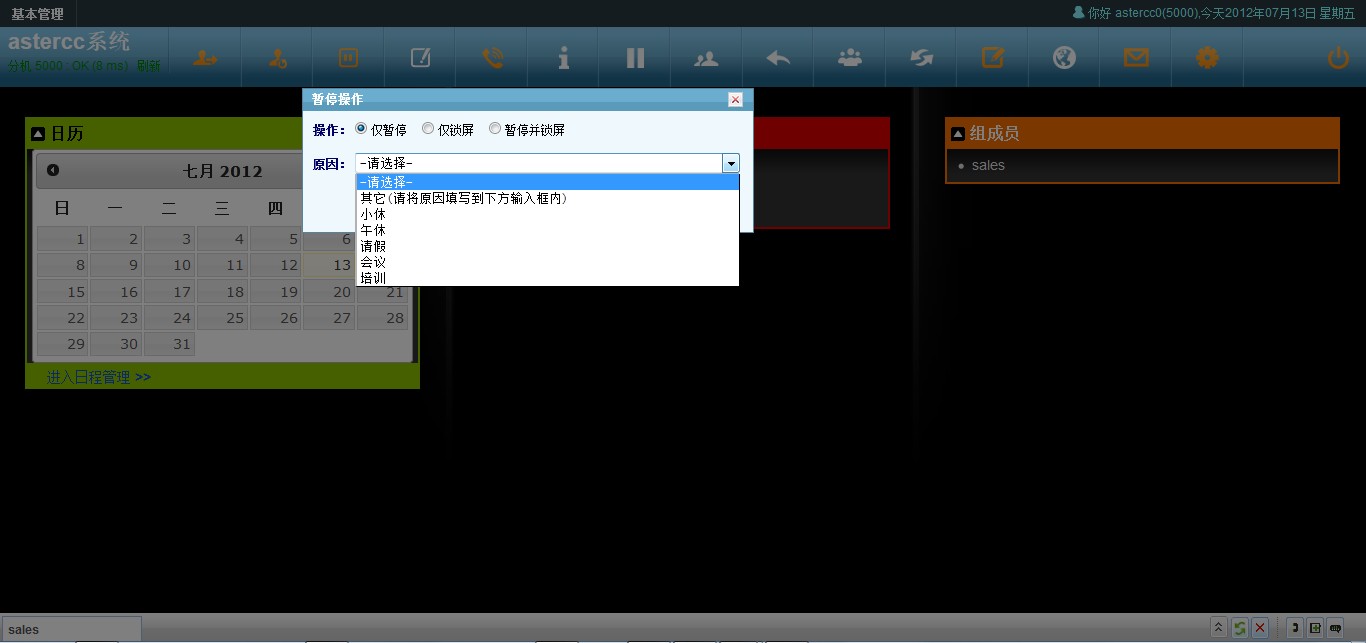Viewport: 1366px width, 643px height.
Task: Click the pause bars toolbar icon
Action: coord(635,58)
